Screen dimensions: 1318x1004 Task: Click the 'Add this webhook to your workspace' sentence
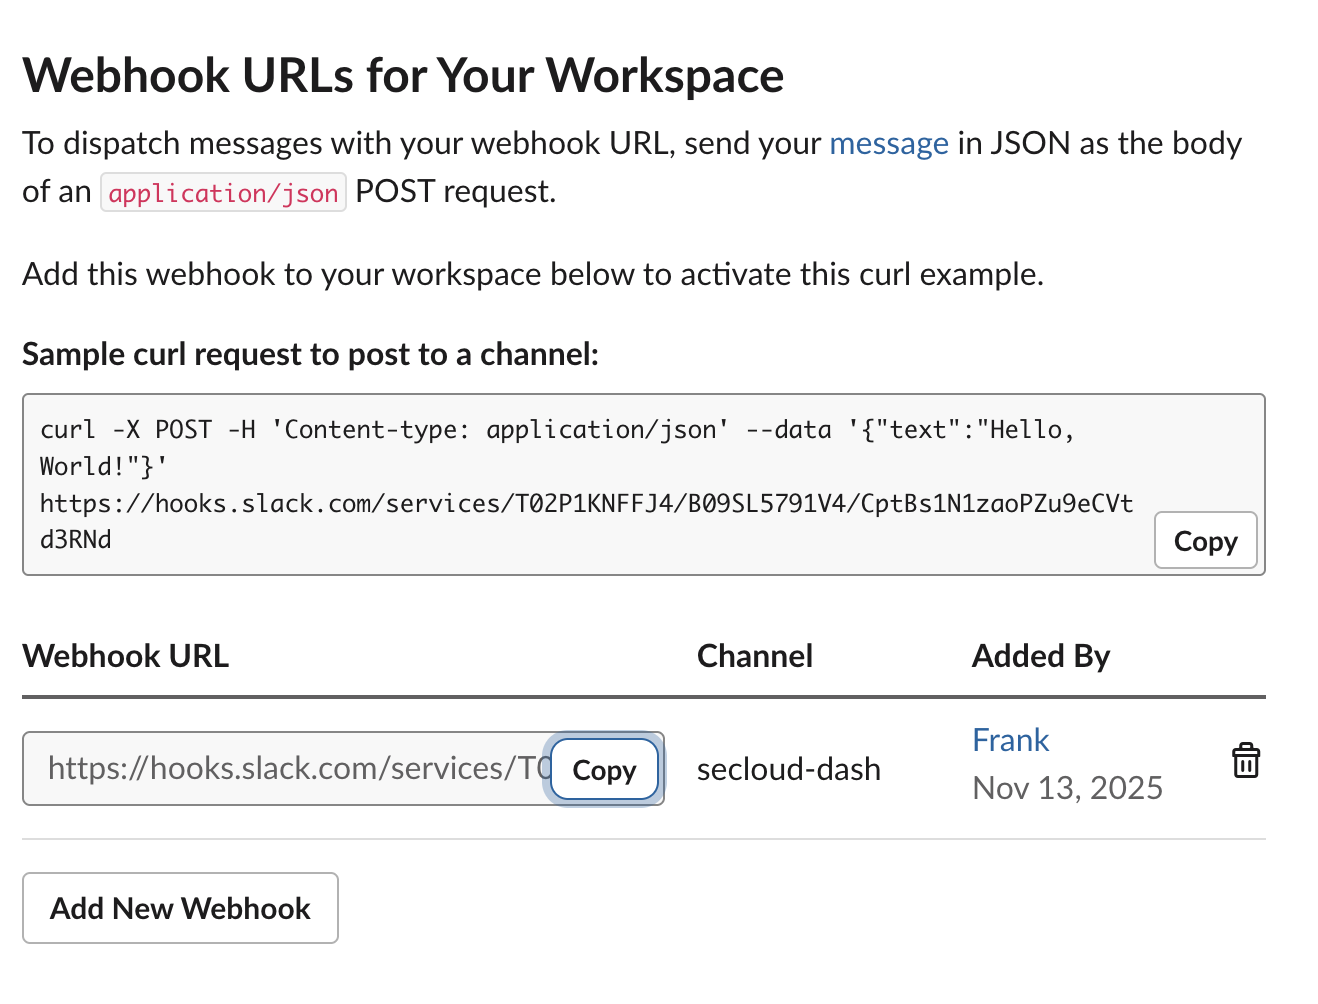pyautogui.click(x=532, y=274)
